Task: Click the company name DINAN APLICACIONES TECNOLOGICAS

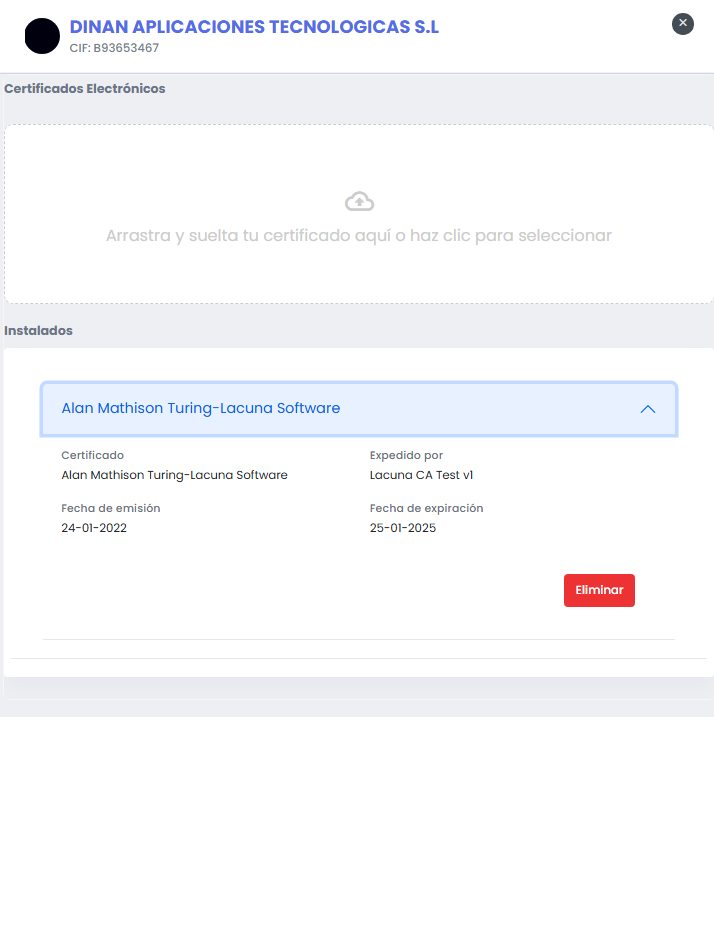Action: [x=254, y=27]
